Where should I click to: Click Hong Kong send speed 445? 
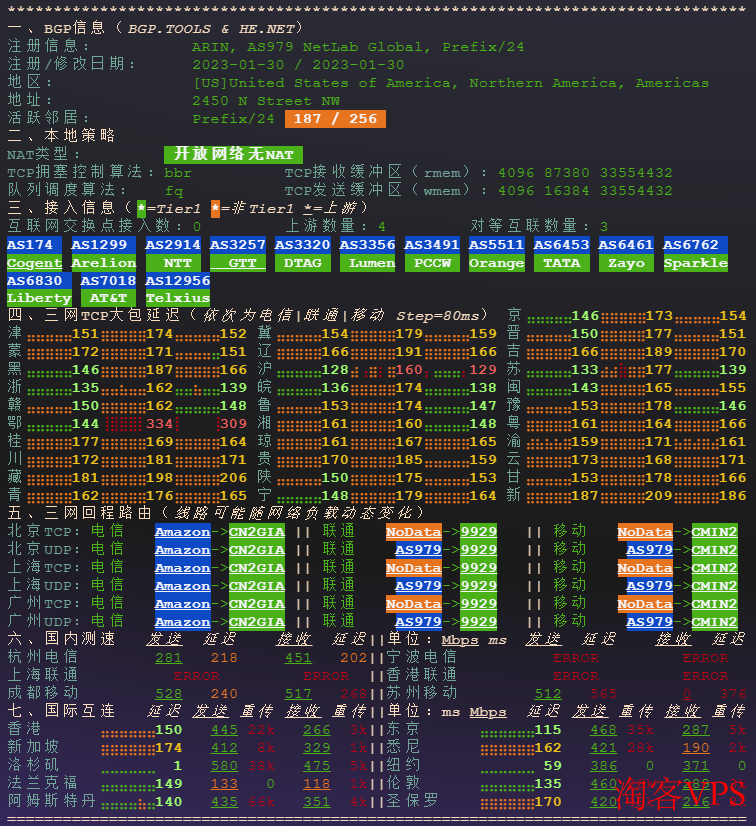point(224,730)
